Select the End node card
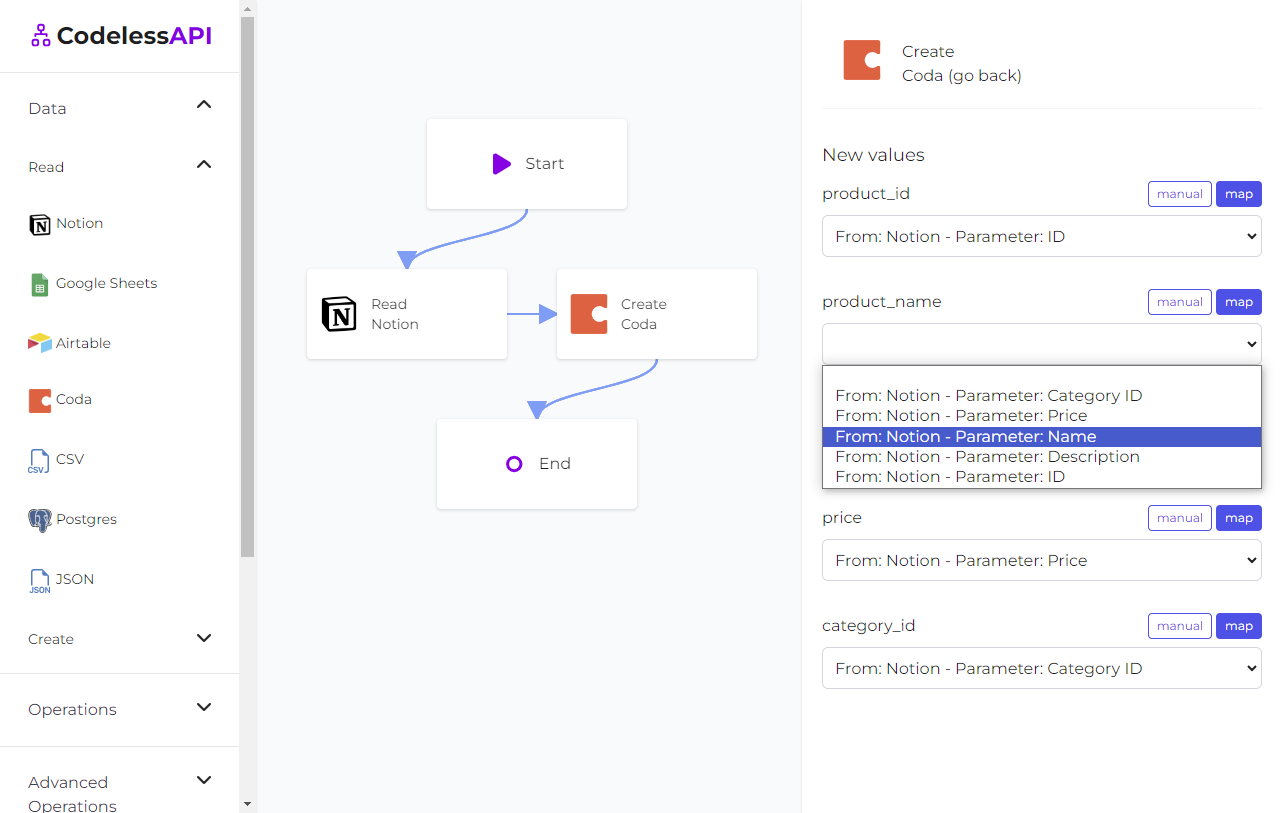 pos(537,464)
